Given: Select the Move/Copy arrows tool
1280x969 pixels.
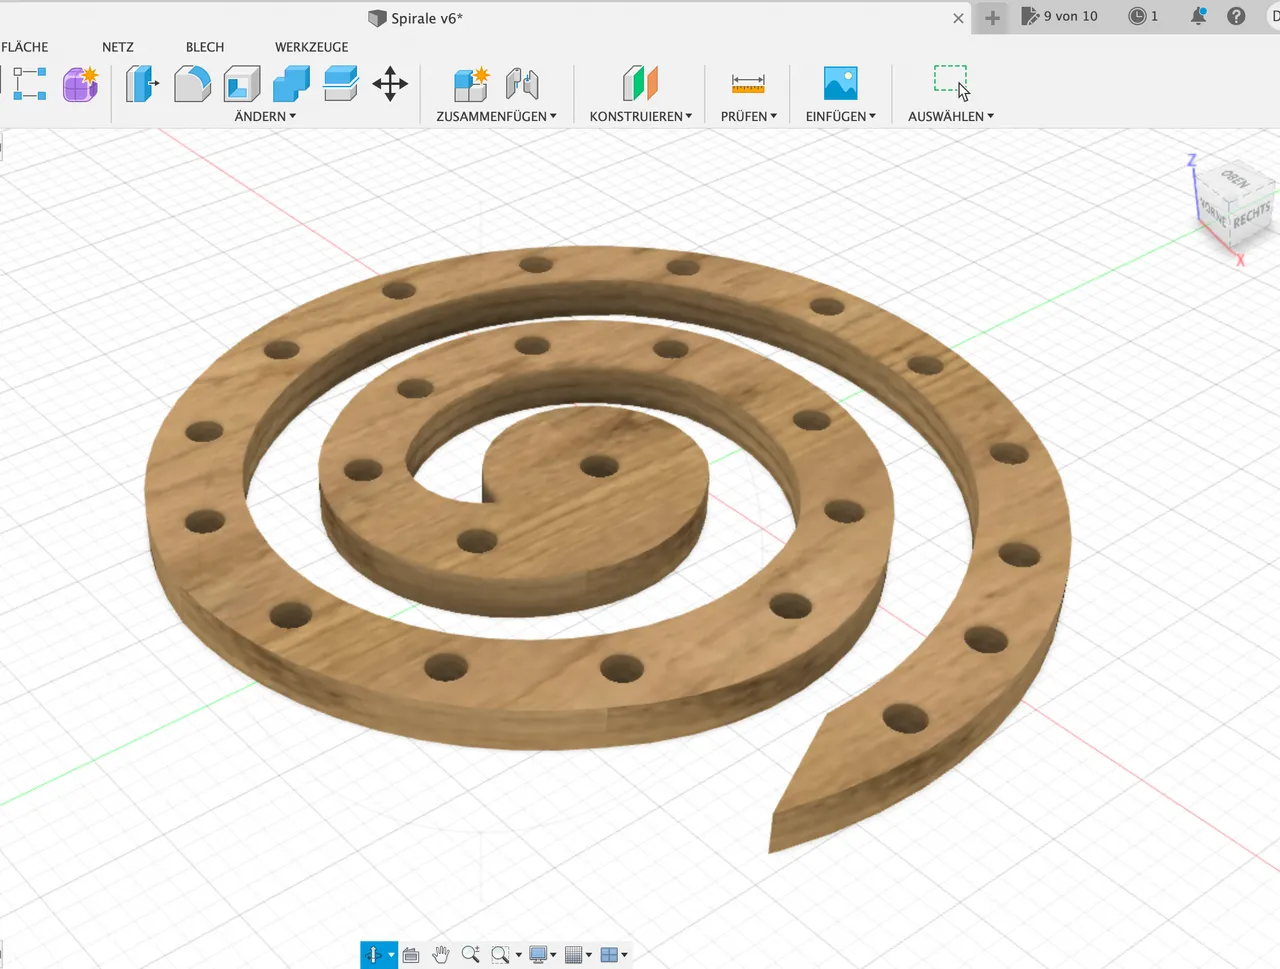Looking at the screenshot, I should [390, 84].
